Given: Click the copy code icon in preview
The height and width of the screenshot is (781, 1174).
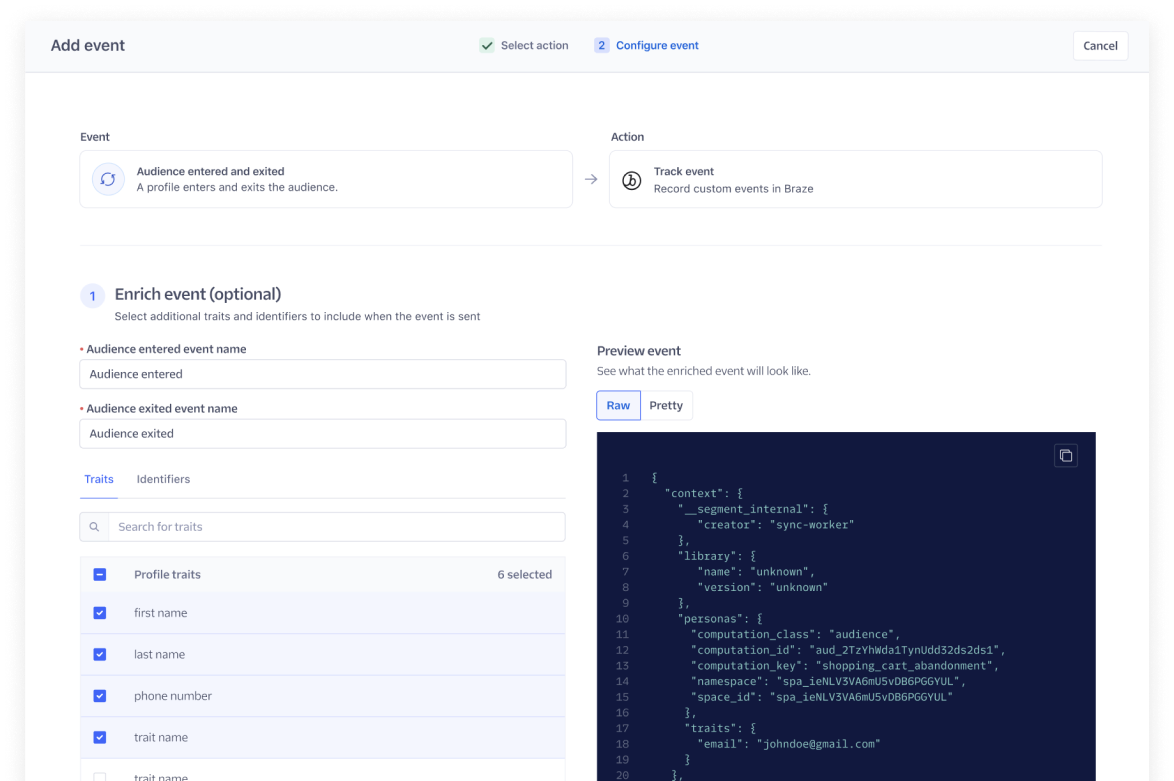Looking at the screenshot, I should click(1065, 455).
